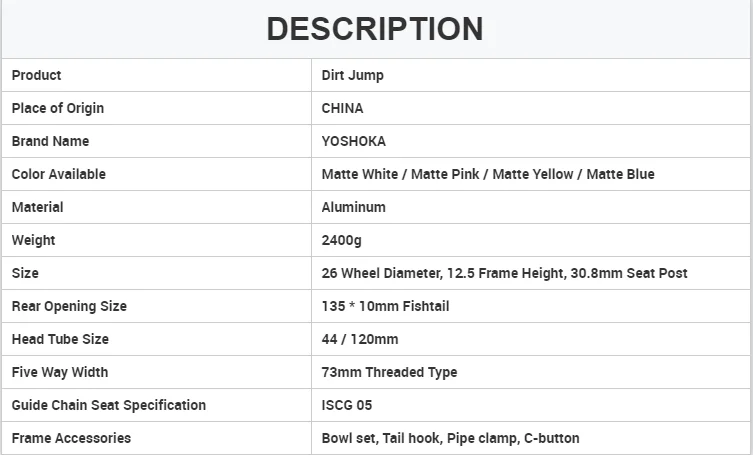
Task: Click the Head Tube Size label
Action: [x=60, y=339]
